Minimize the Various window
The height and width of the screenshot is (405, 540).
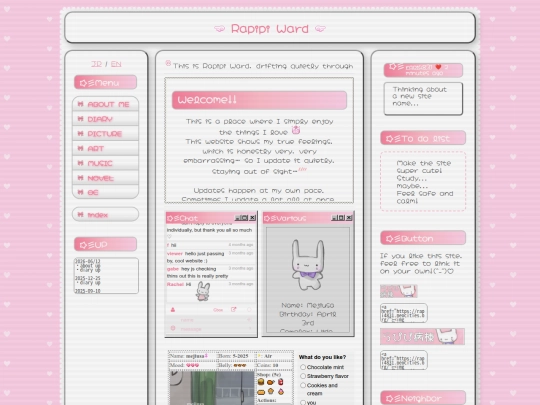click(x=334, y=218)
